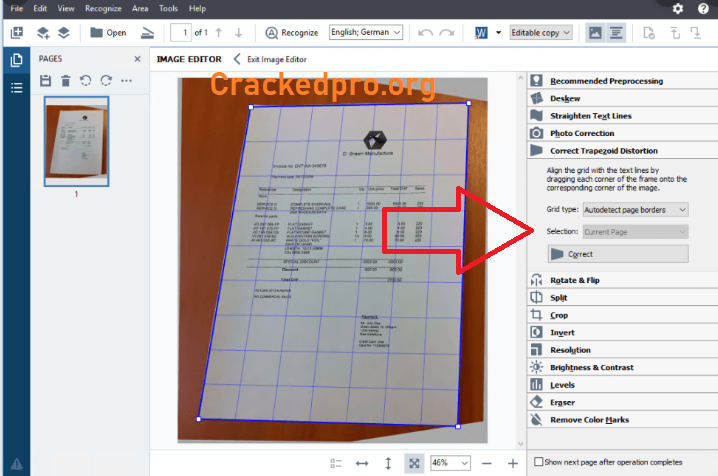Open settings with the gear icon
Image resolution: width=718 pixels, height=476 pixels.
click(678, 8)
